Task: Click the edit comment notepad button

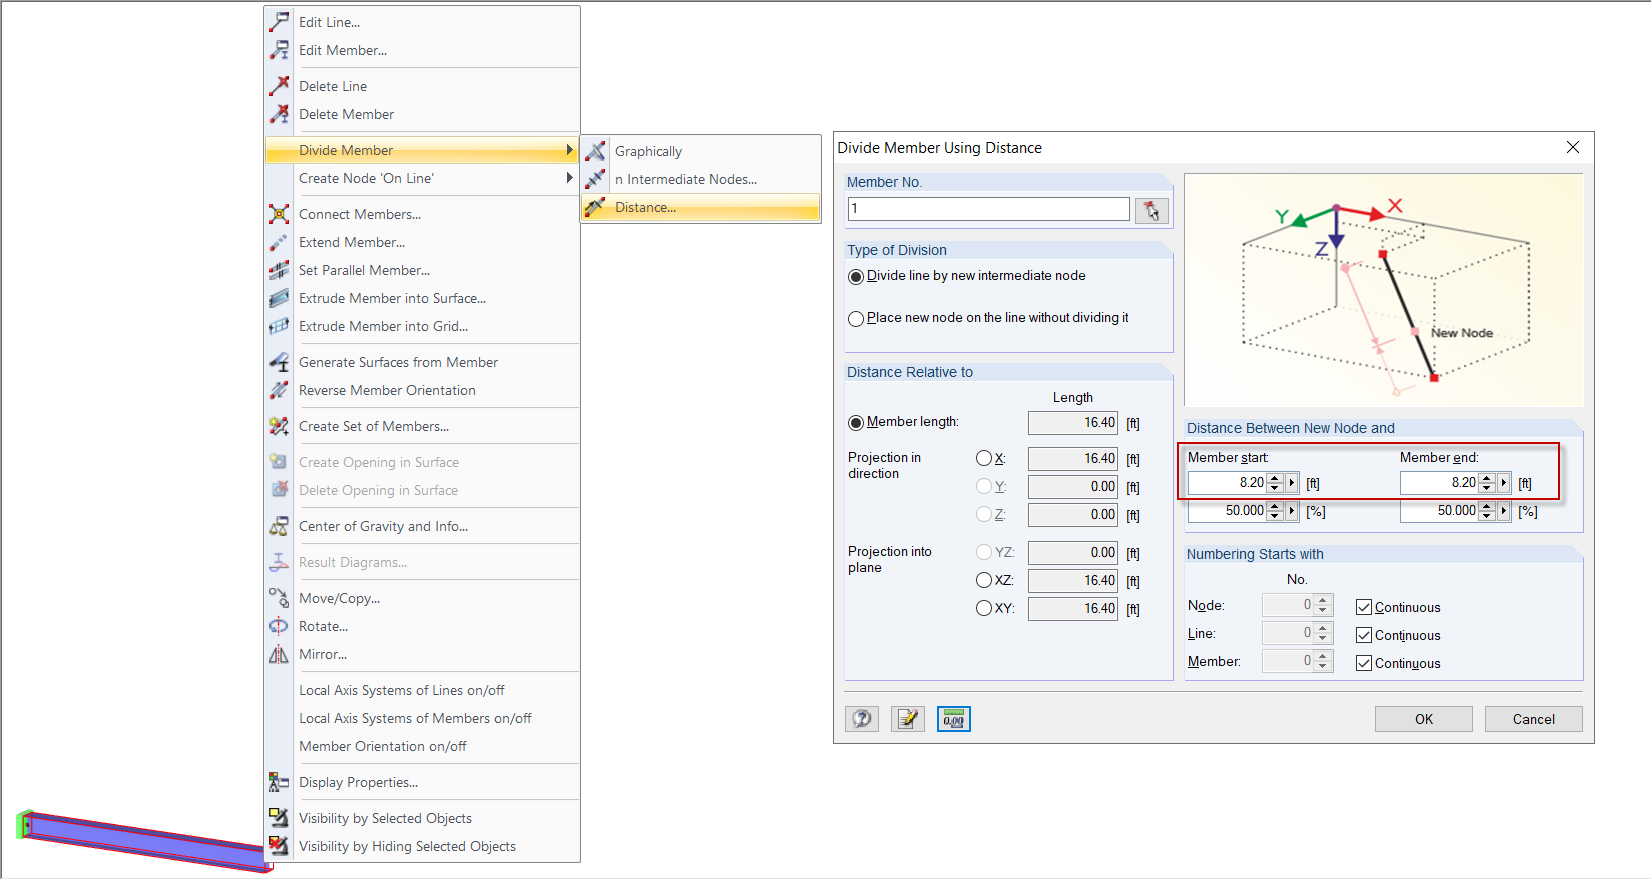Action: click(908, 719)
